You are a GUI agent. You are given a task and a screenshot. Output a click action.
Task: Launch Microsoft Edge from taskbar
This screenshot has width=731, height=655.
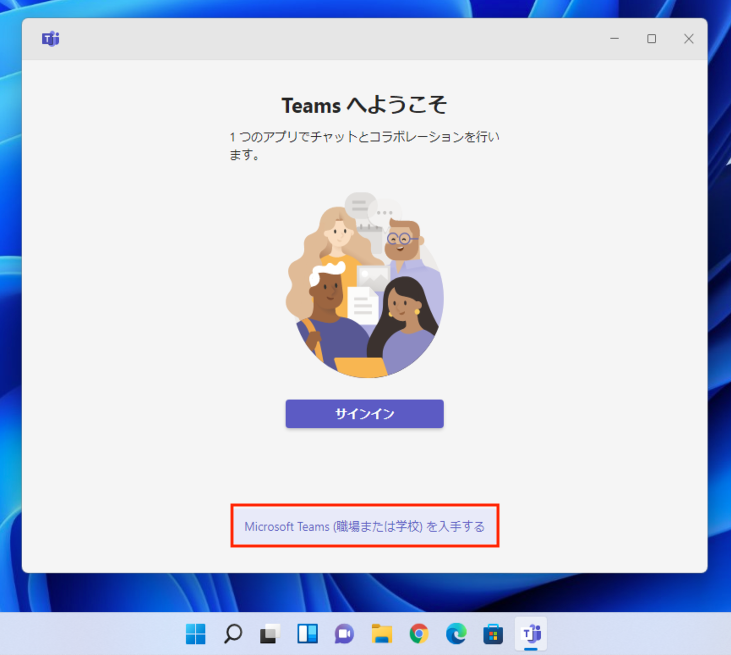pyautogui.click(x=456, y=634)
